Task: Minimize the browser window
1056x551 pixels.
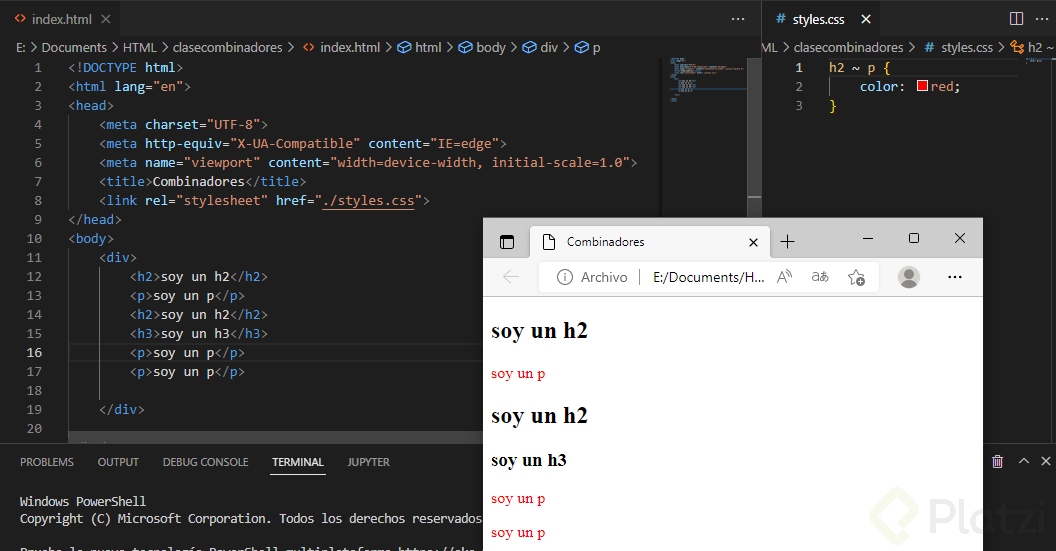Action: 868,238
